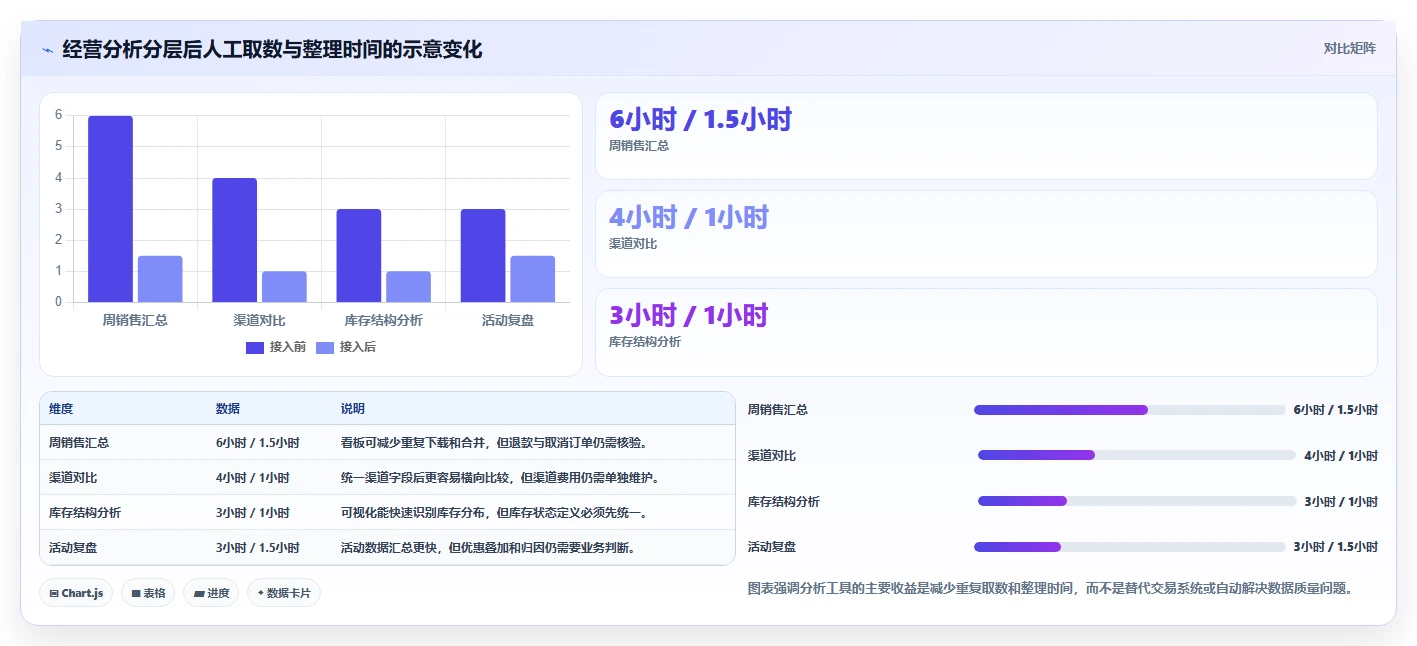Viewport: 1417px width, 646px height.
Task: Click the Chart.js tag chip
Action: coord(77,593)
